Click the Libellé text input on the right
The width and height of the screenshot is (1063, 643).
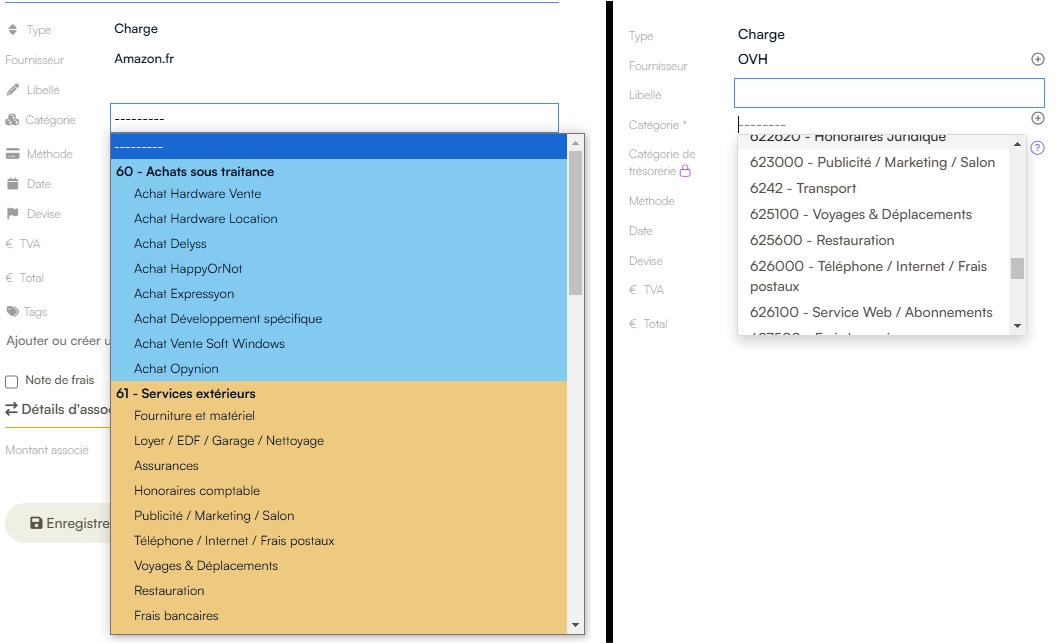888,94
